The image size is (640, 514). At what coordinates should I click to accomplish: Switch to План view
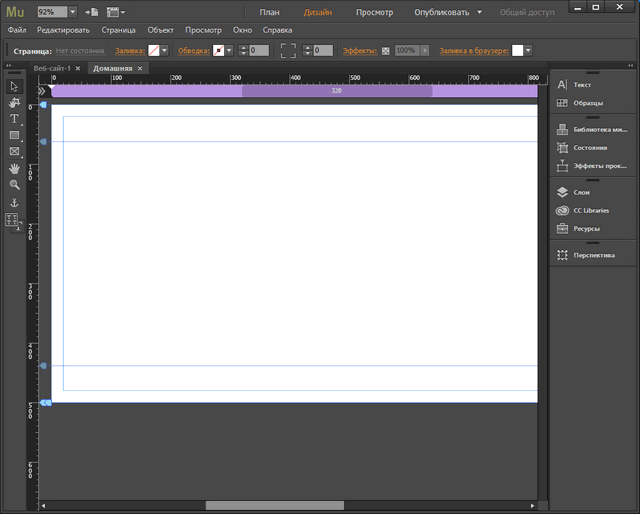(x=269, y=13)
